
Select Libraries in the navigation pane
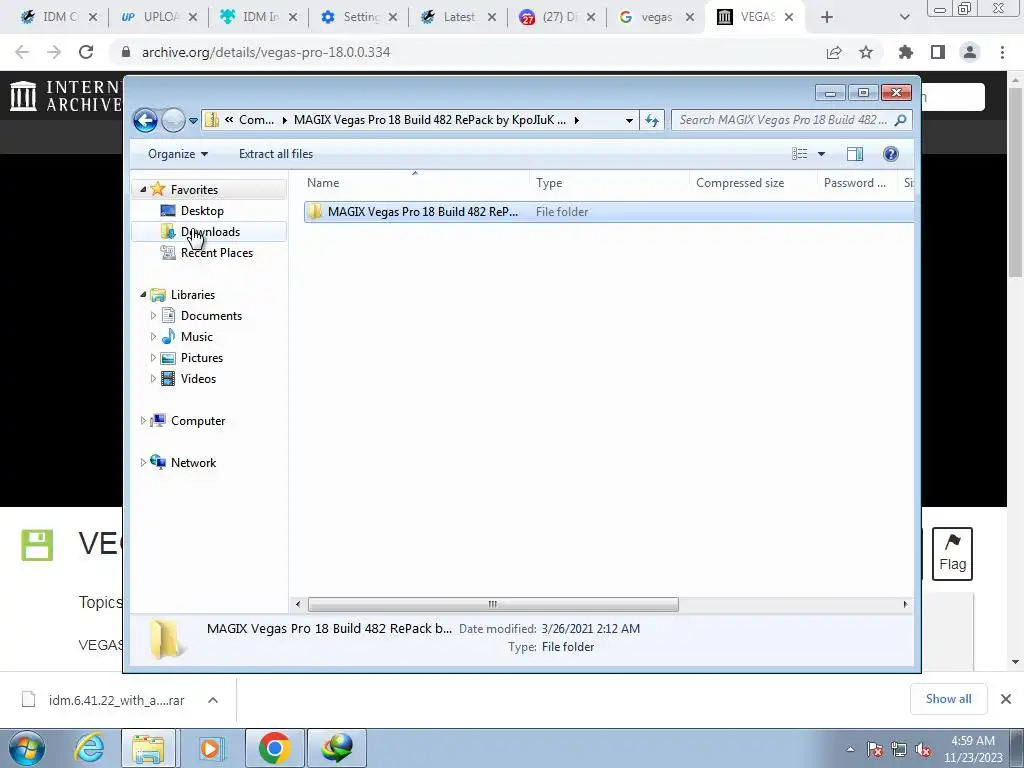[x=193, y=295]
